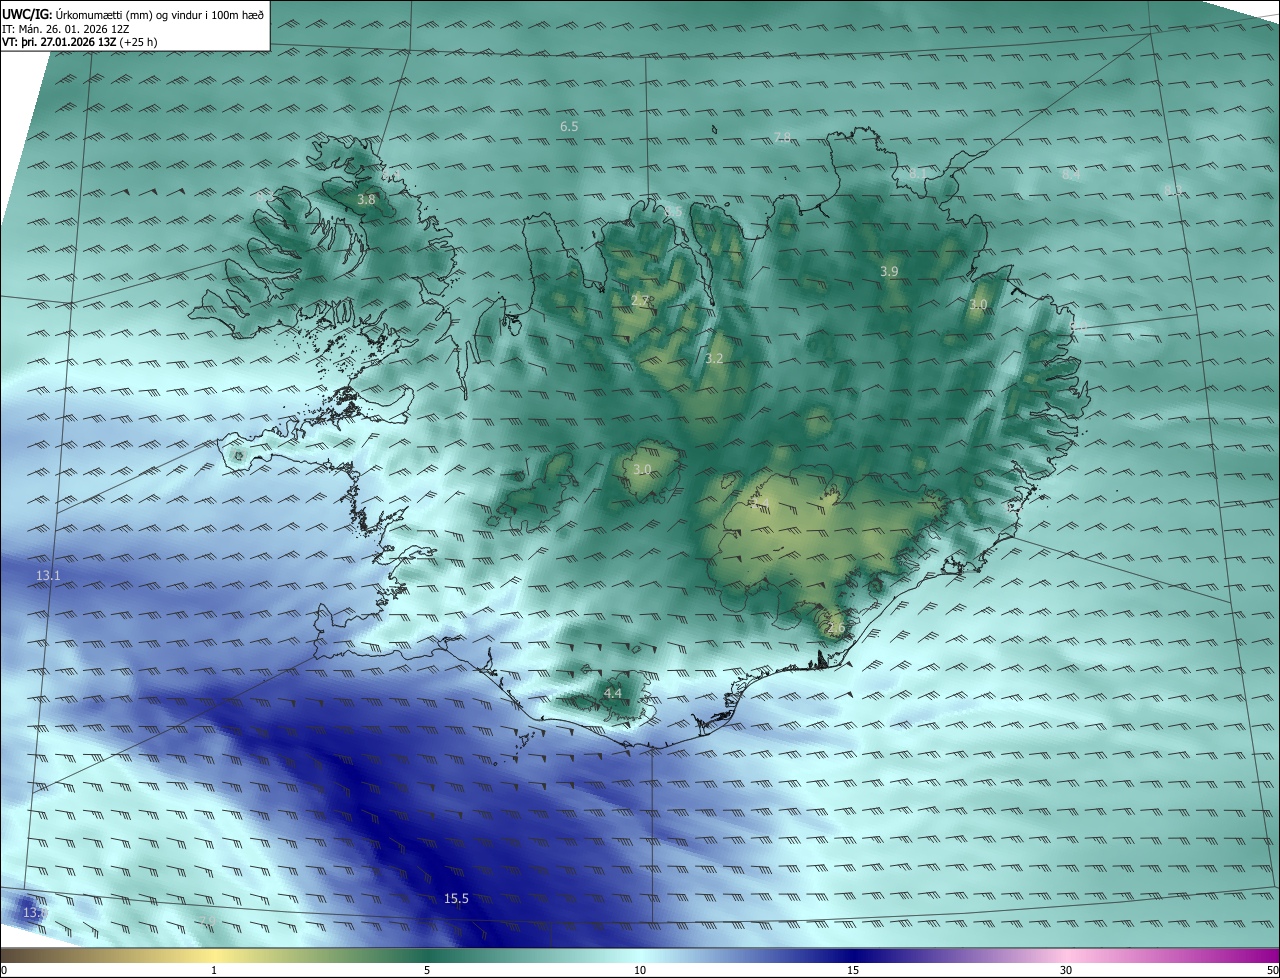Select the 5 tick label on the colour scale
Image resolution: width=1280 pixels, height=978 pixels.
[427, 970]
